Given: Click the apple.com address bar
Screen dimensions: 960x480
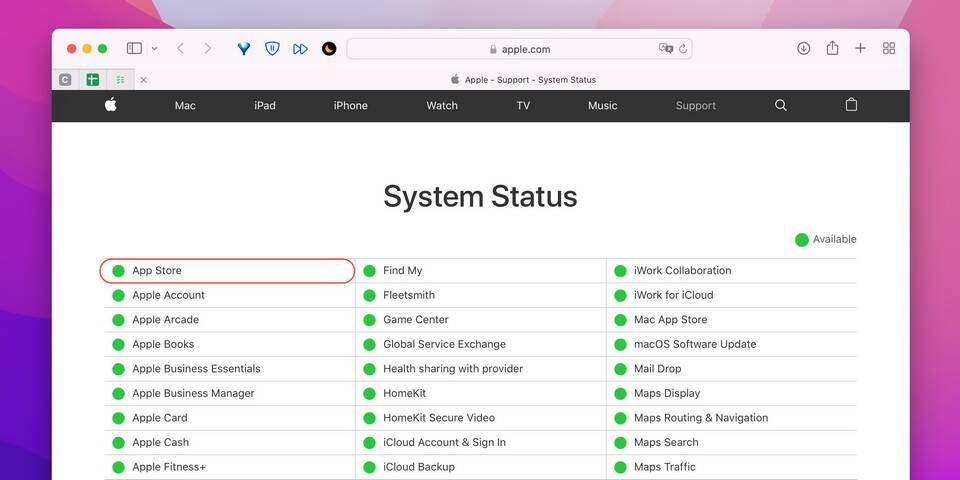Looking at the screenshot, I should click(x=520, y=48).
